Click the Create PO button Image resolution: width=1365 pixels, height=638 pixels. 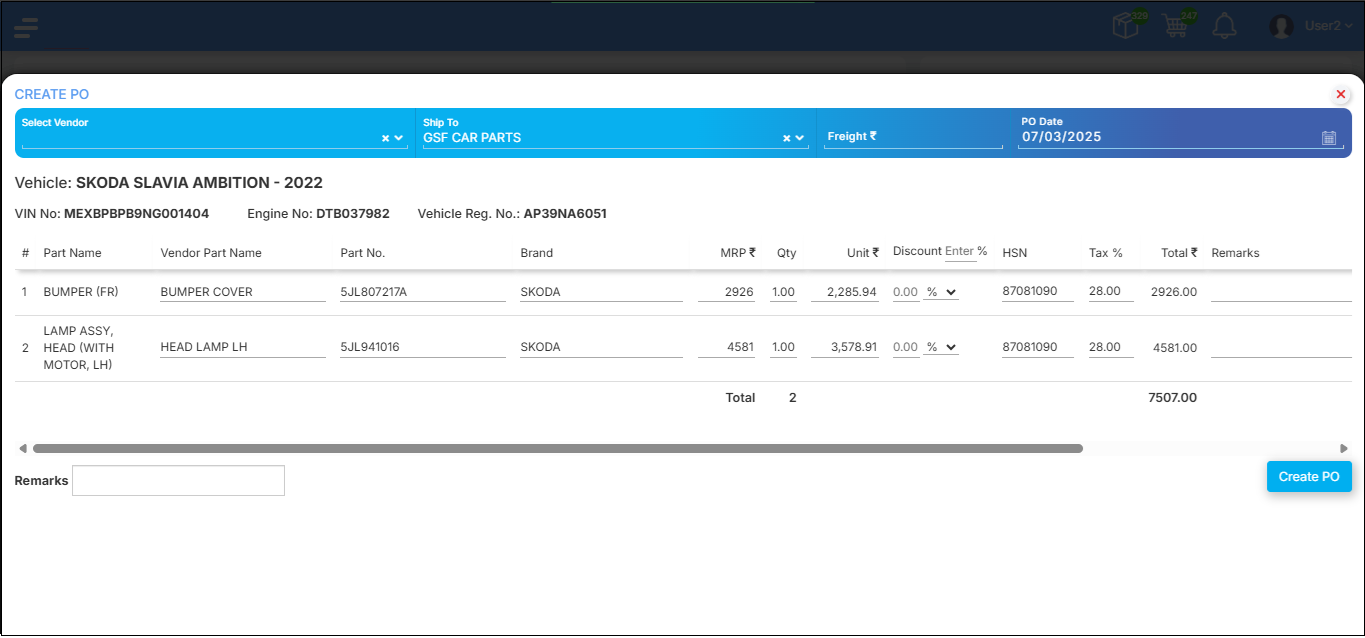(1309, 477)
